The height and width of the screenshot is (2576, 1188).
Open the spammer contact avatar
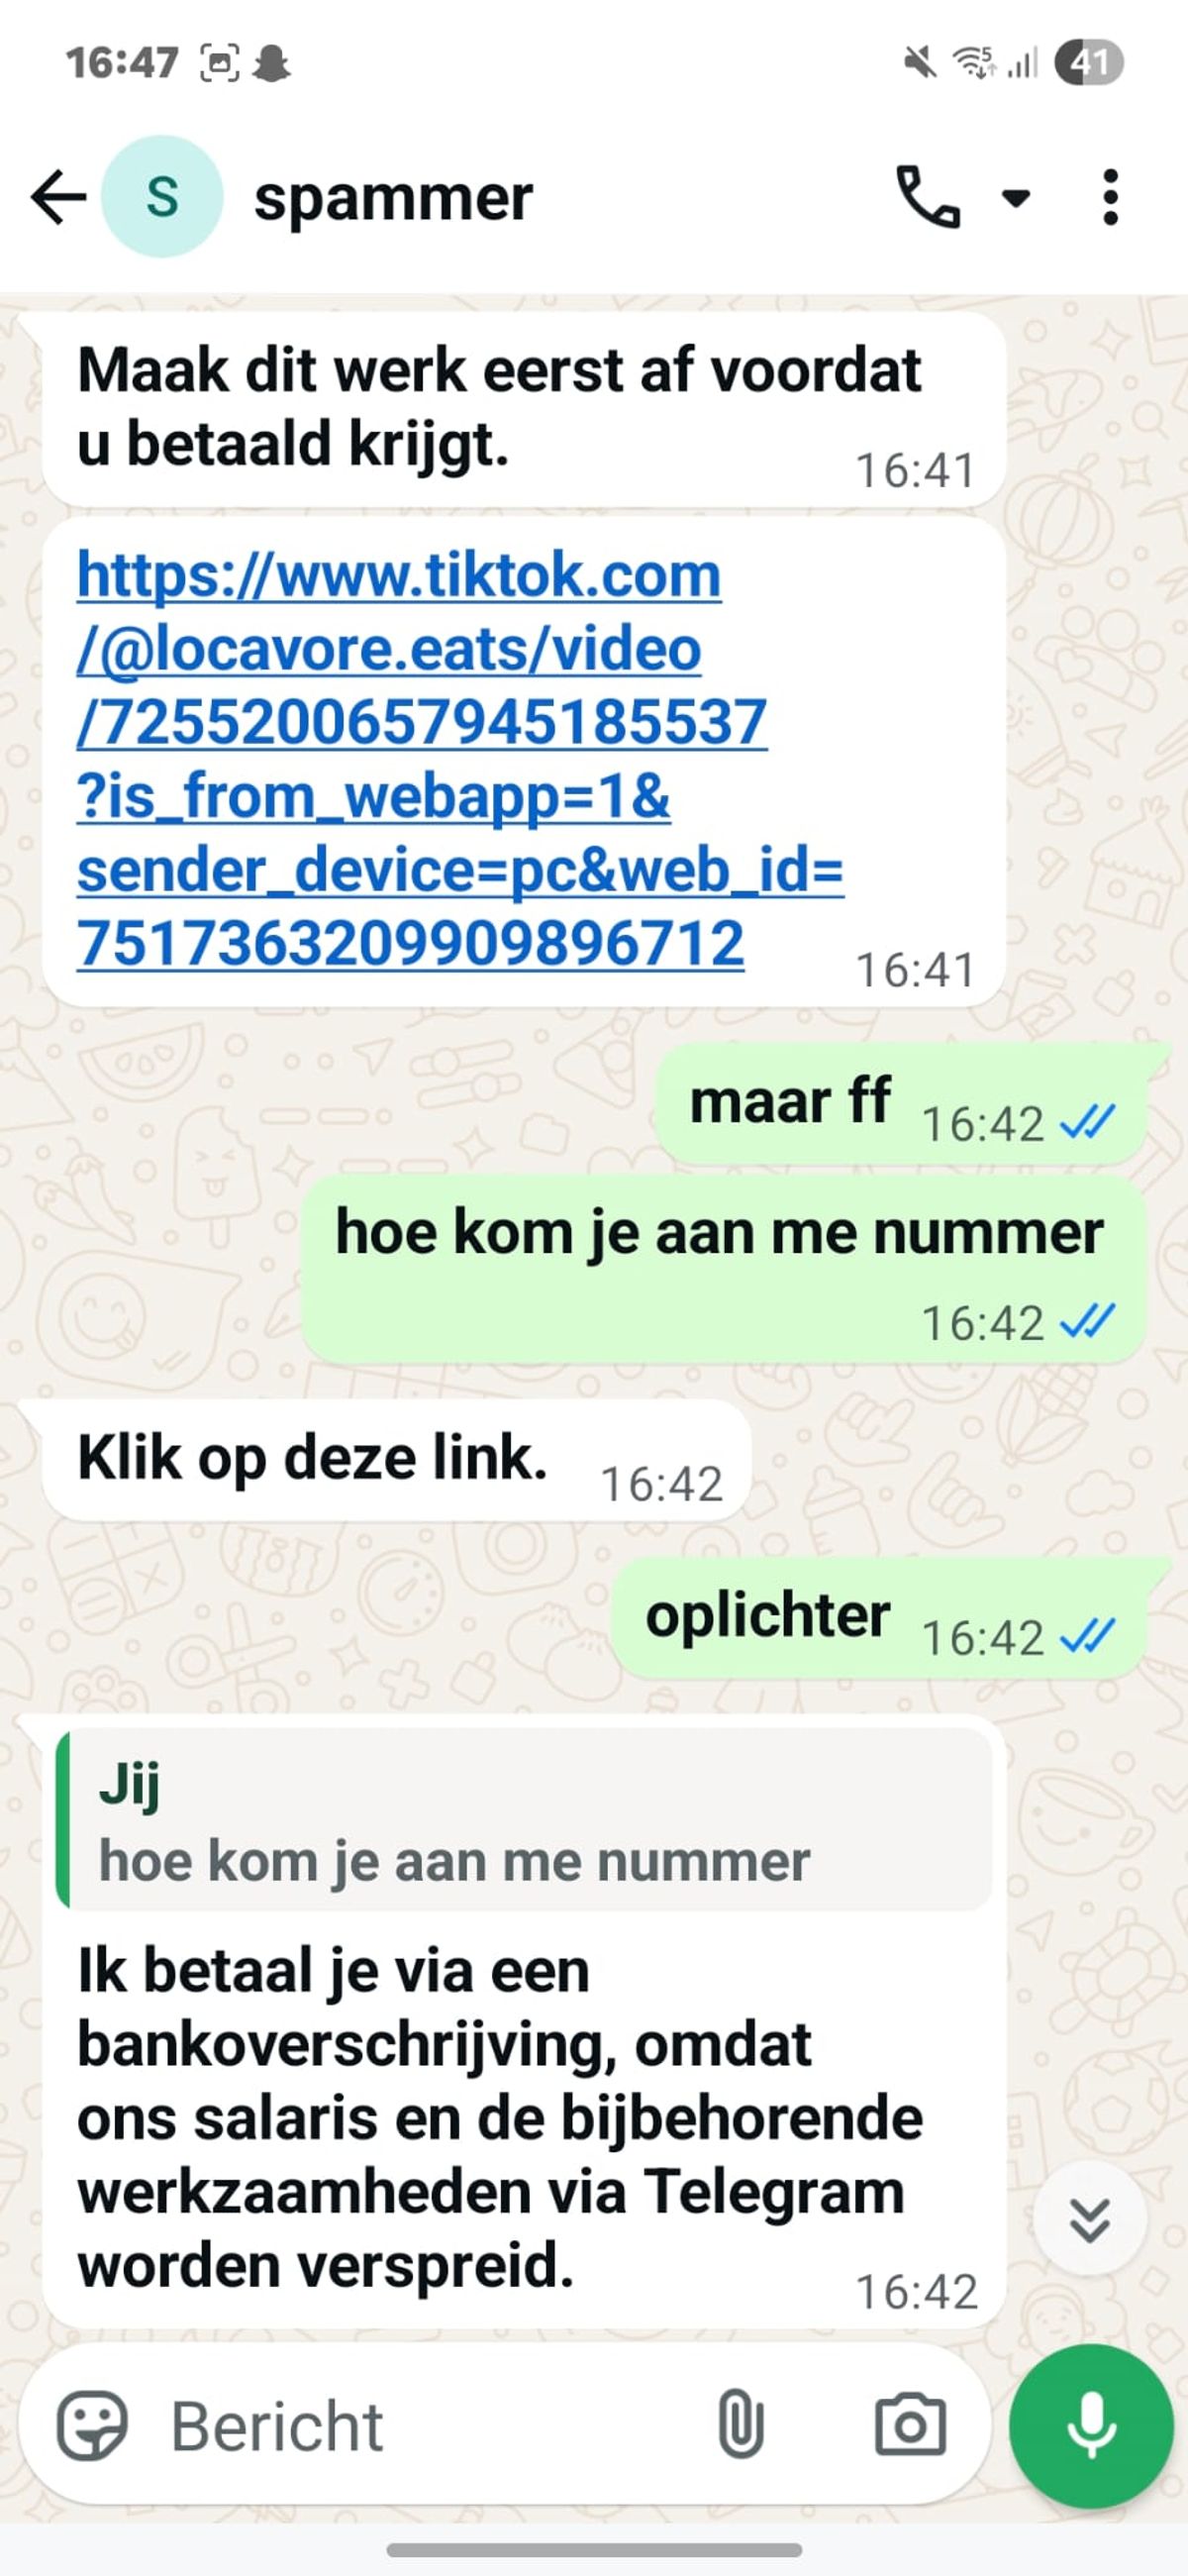point(162,196)
